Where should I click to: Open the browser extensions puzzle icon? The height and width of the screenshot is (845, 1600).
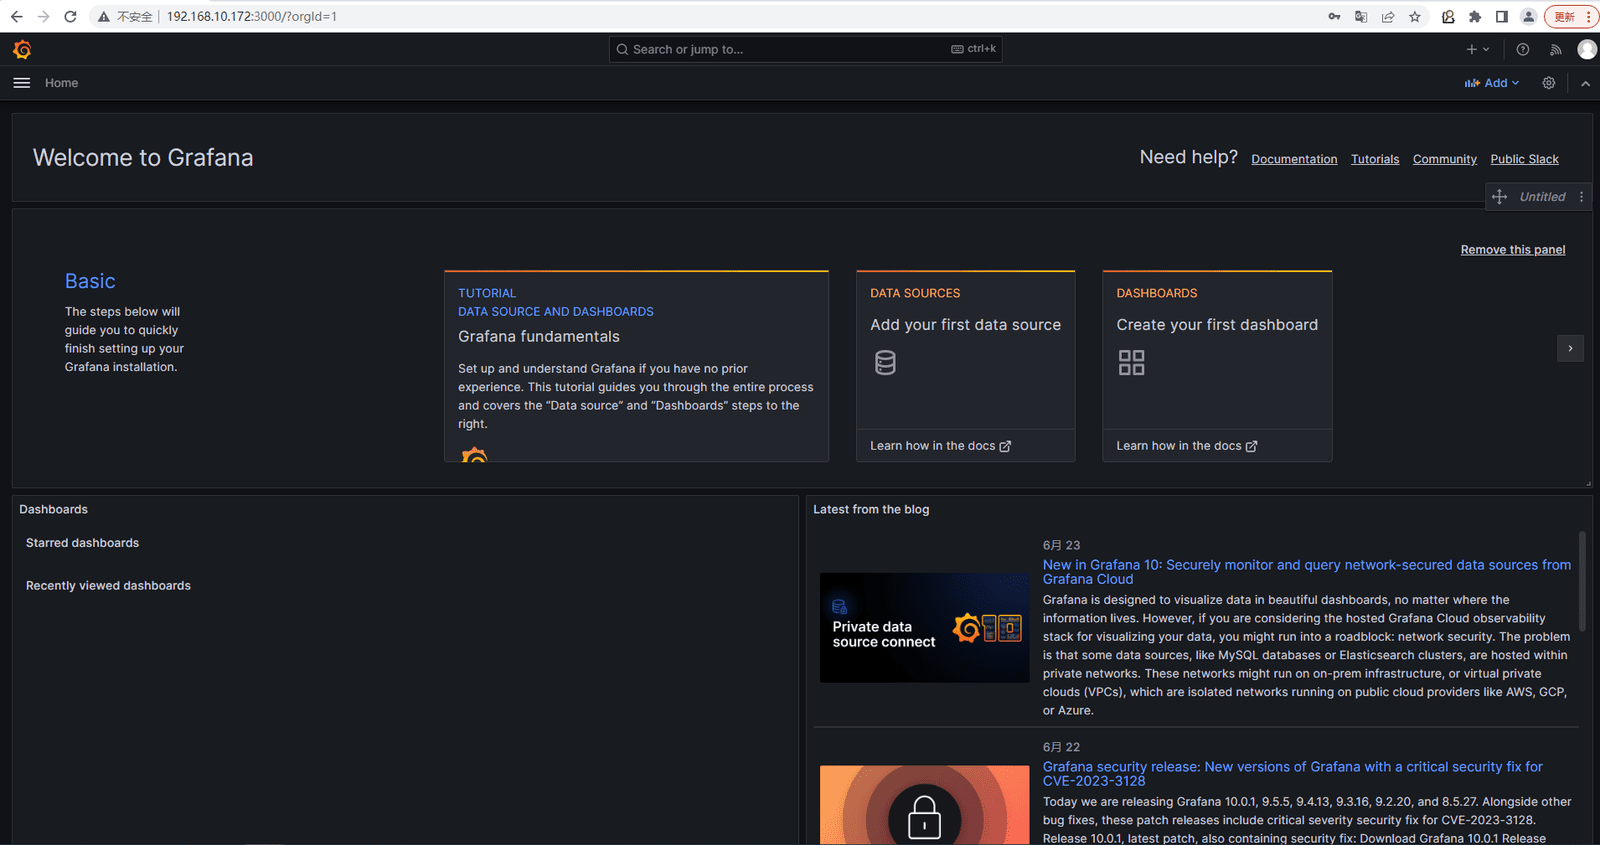1475,16
